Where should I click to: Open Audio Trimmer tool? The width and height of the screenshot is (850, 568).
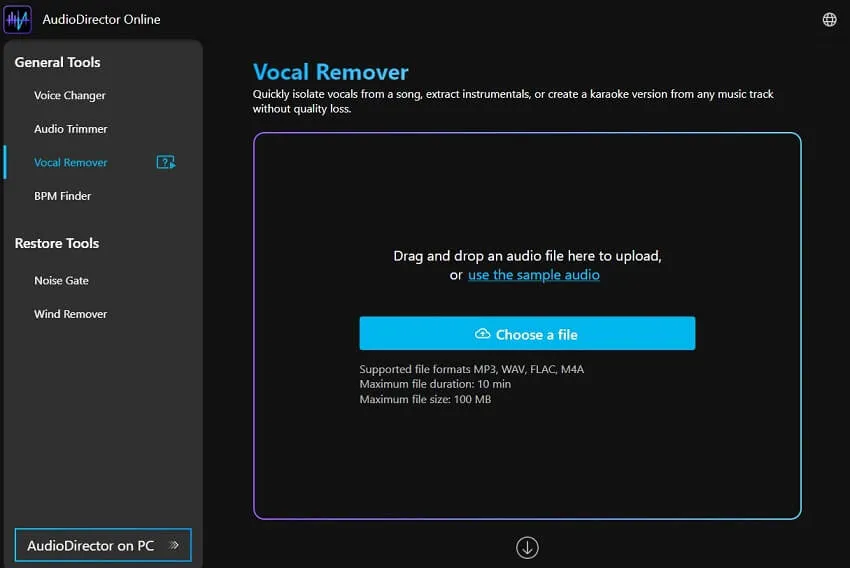[x=70, y=129]
